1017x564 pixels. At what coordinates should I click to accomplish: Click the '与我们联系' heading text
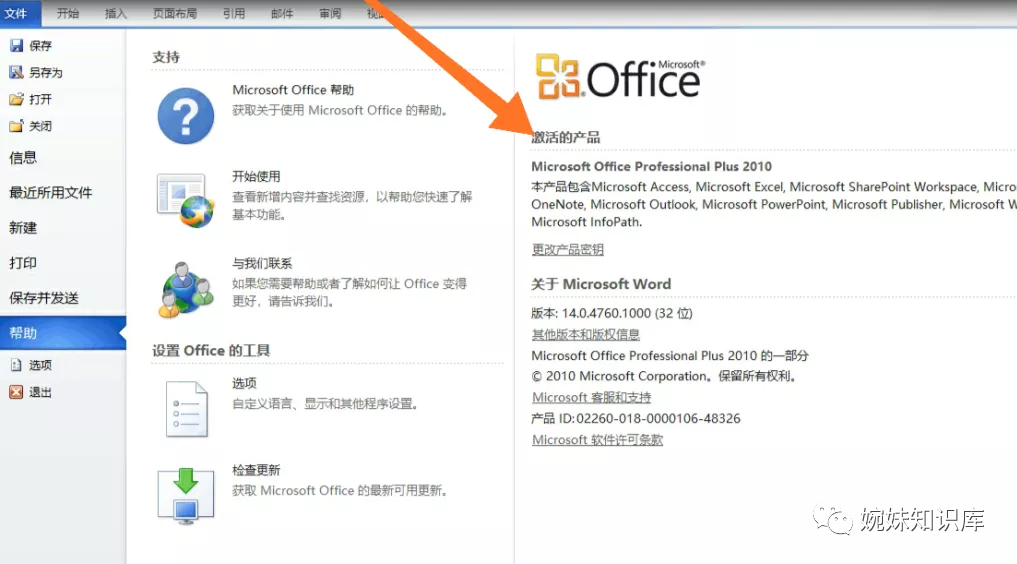pos(262,263)
